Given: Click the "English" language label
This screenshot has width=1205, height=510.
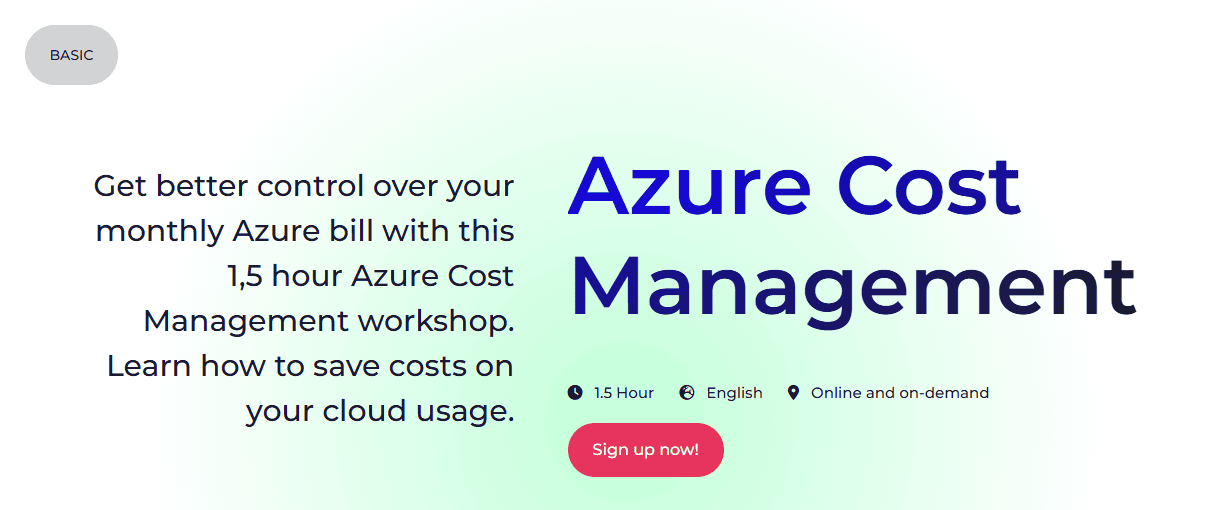Looking at the screenshot, I should (x=734, y=393).
